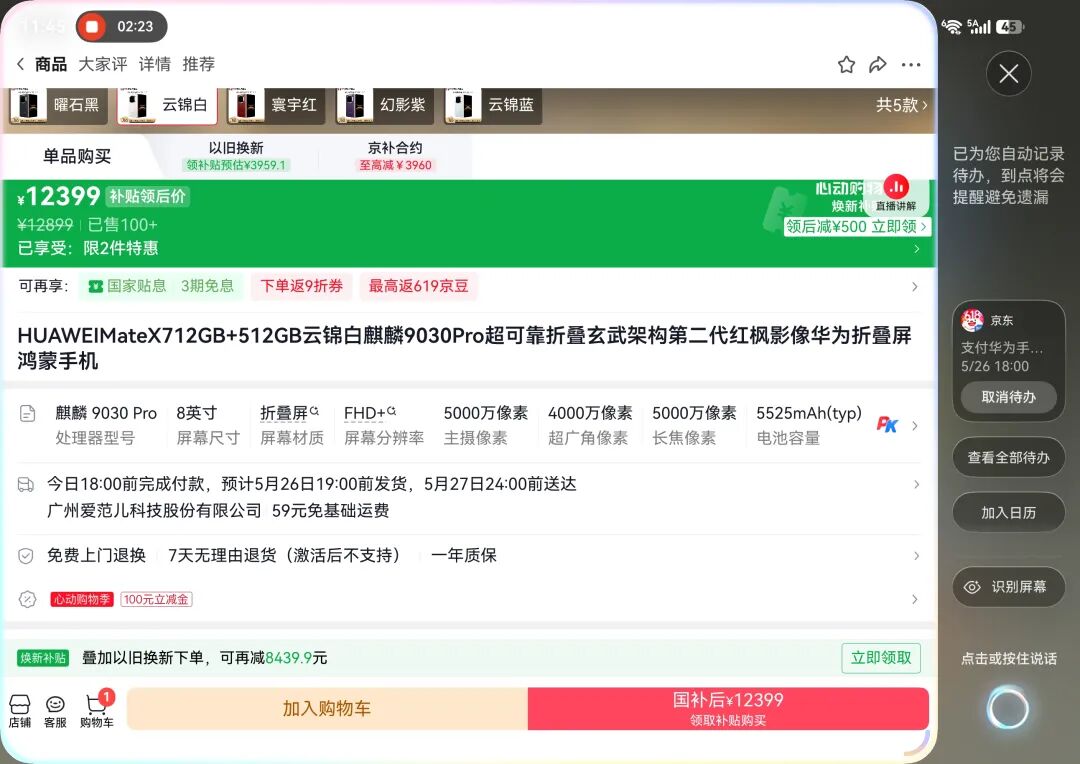Switch to the 商品 tab

click(51, 64)
